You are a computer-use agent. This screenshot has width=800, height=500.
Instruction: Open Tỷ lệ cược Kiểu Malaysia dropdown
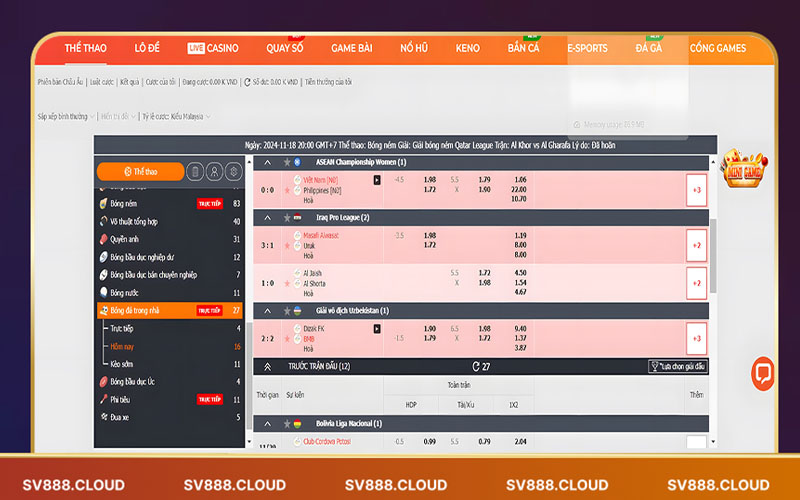pos(176,117)
